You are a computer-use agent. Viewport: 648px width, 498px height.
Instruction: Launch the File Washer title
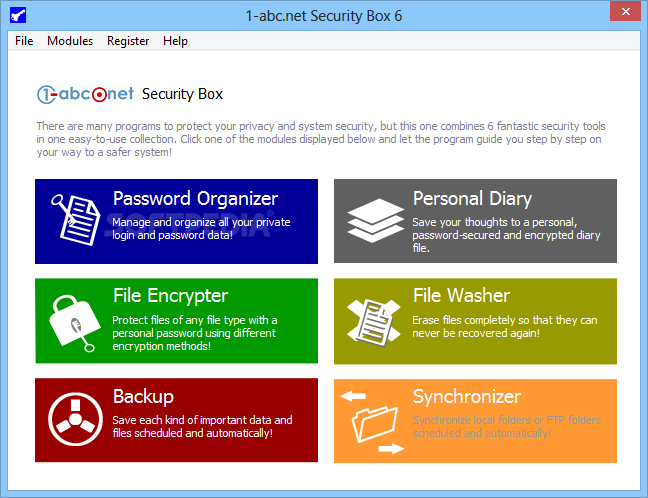[x=461, y=295]
